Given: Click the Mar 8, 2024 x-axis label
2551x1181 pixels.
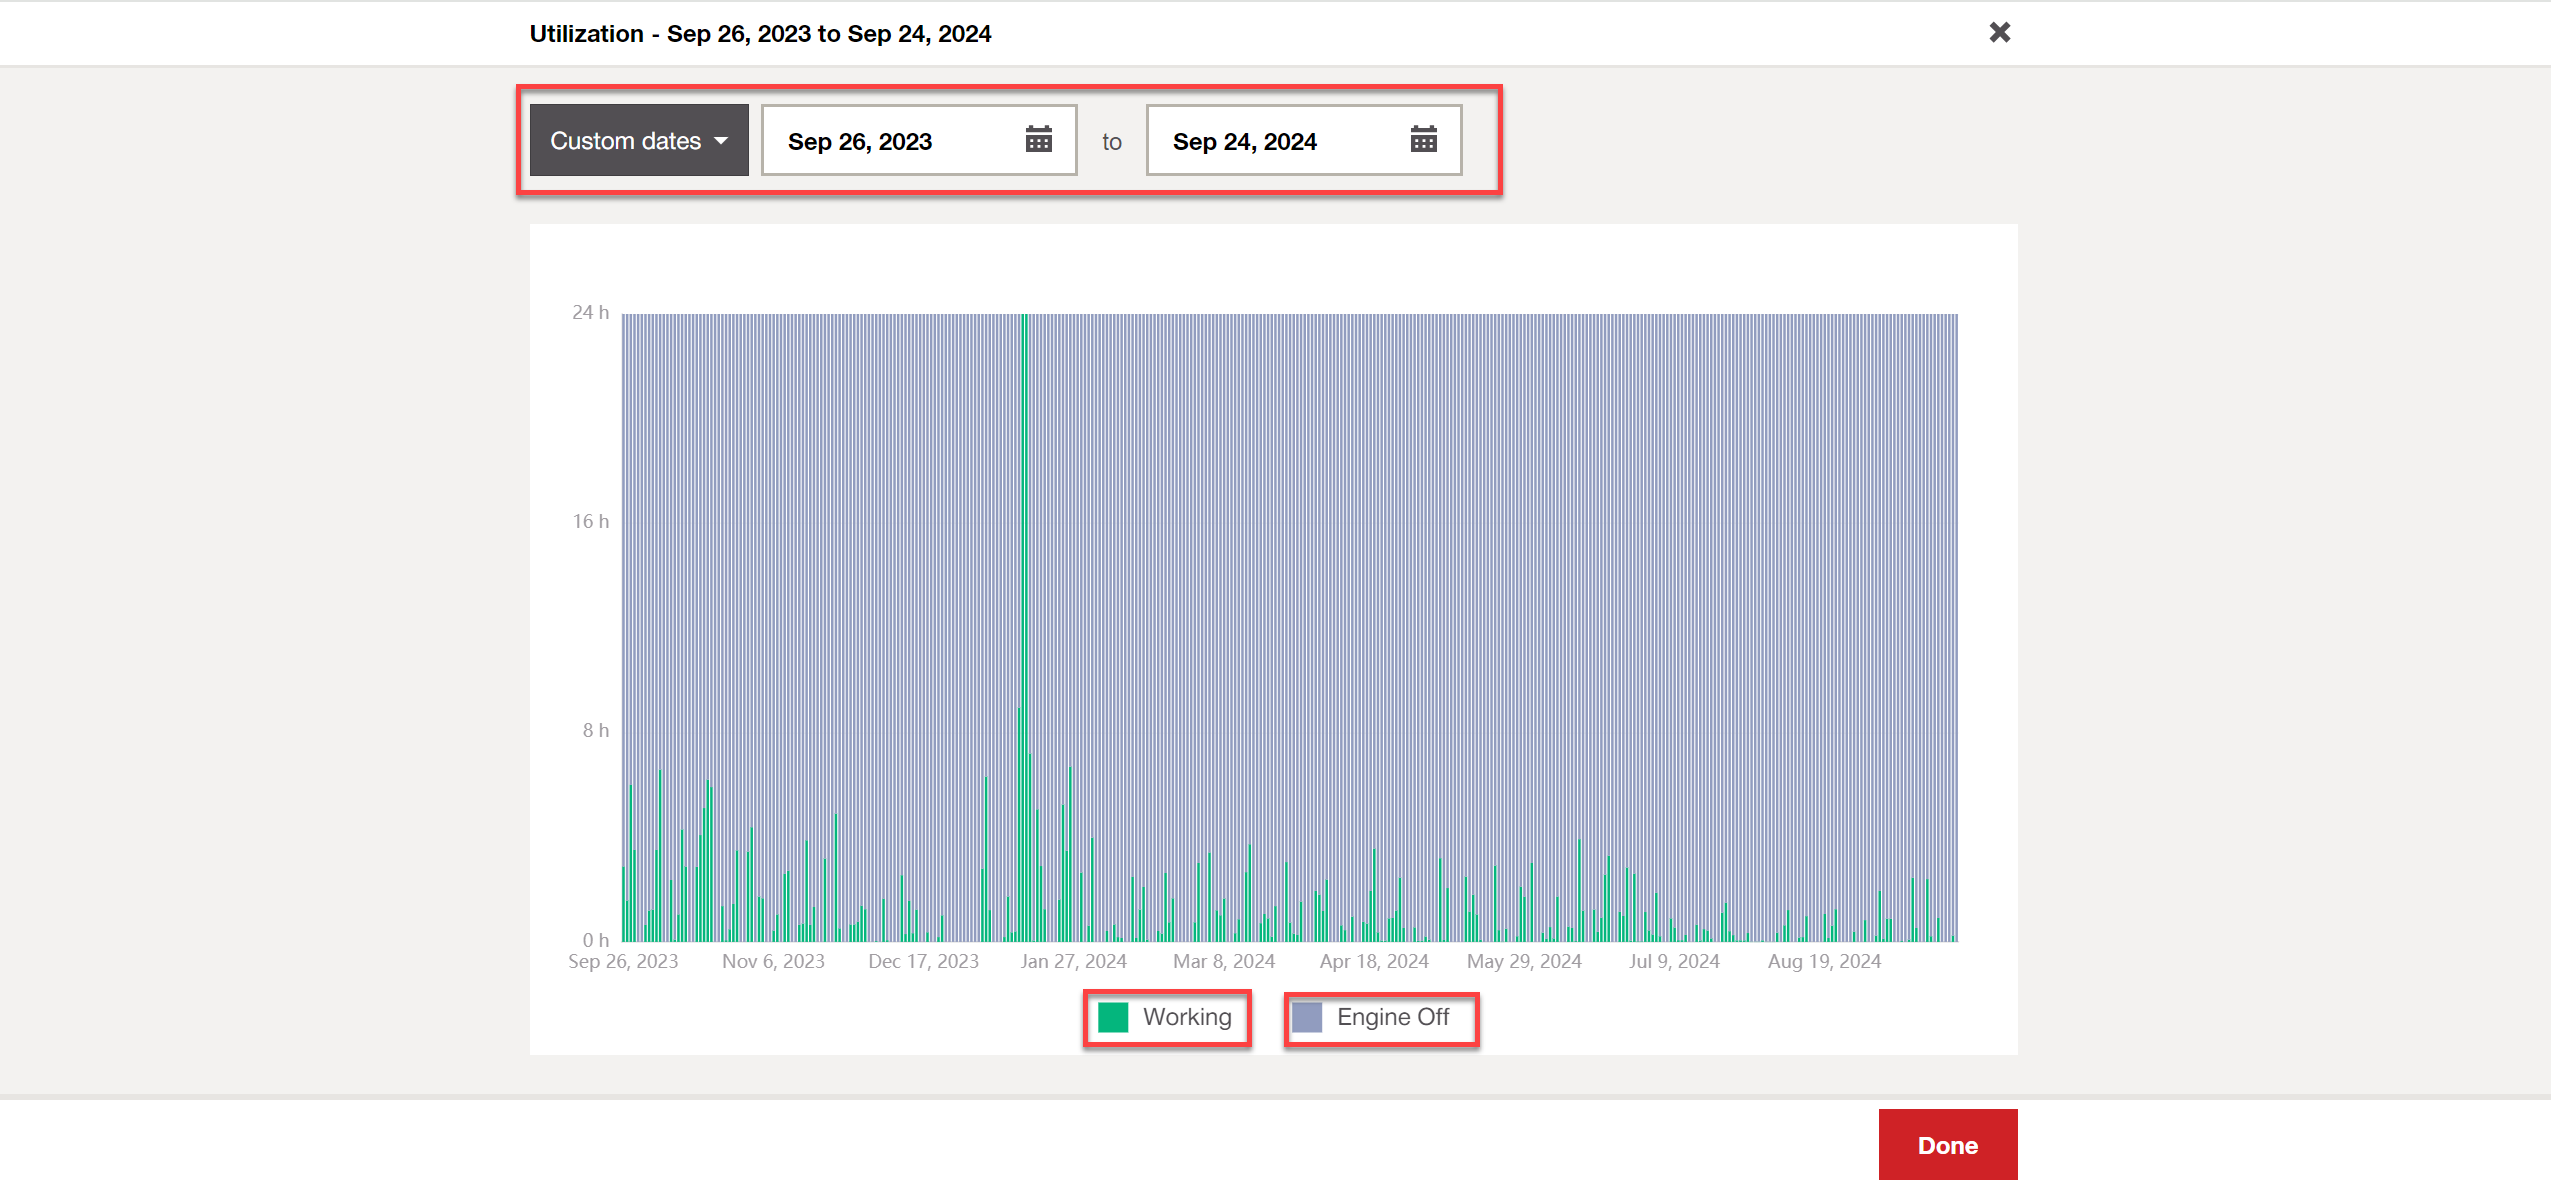Looking at the screenshot, I should pos(1224,962).
